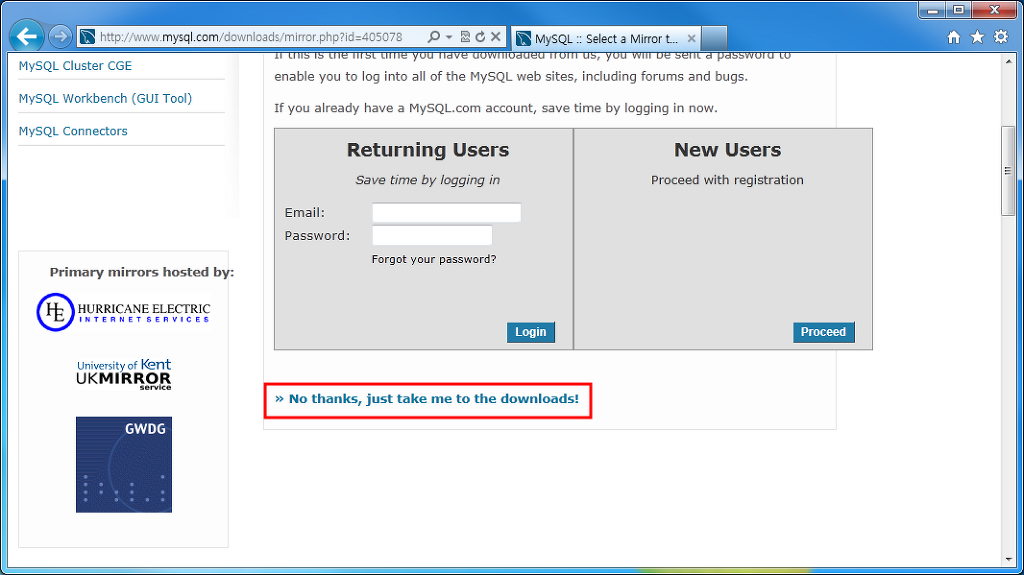The width and height of the screenshot is (1024, 575).
Task: Maximize the browser window
Action: (x=958, y=10)
